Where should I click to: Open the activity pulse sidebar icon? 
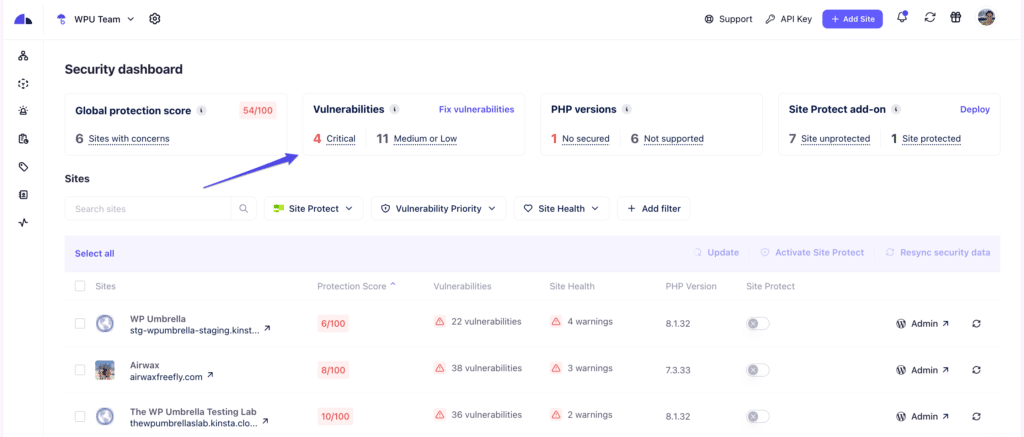(x=24, y=223)
